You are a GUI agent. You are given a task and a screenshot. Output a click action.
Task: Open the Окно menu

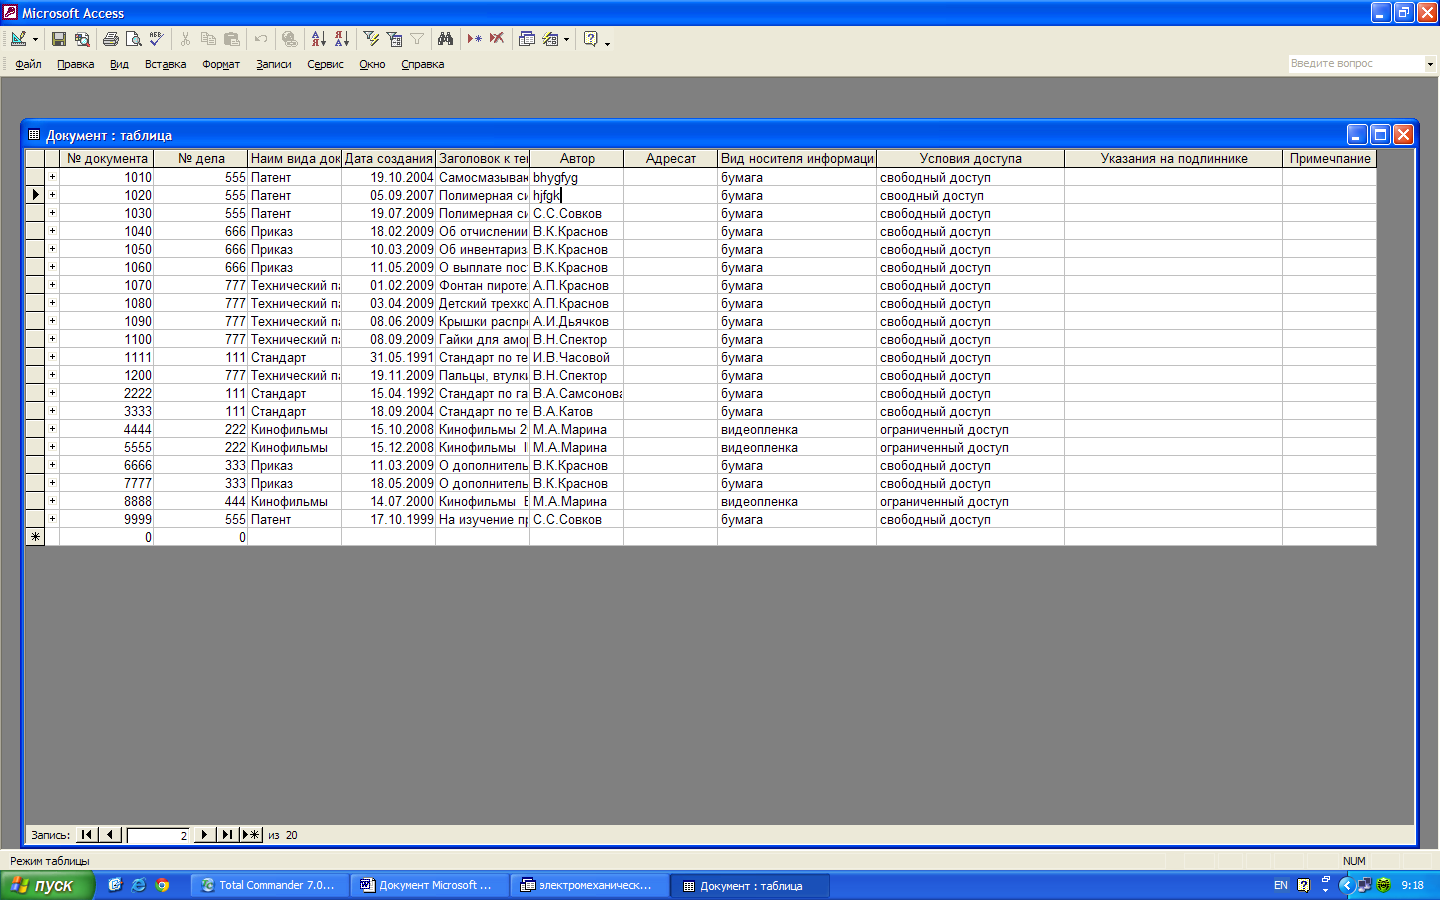pos(372,64)
